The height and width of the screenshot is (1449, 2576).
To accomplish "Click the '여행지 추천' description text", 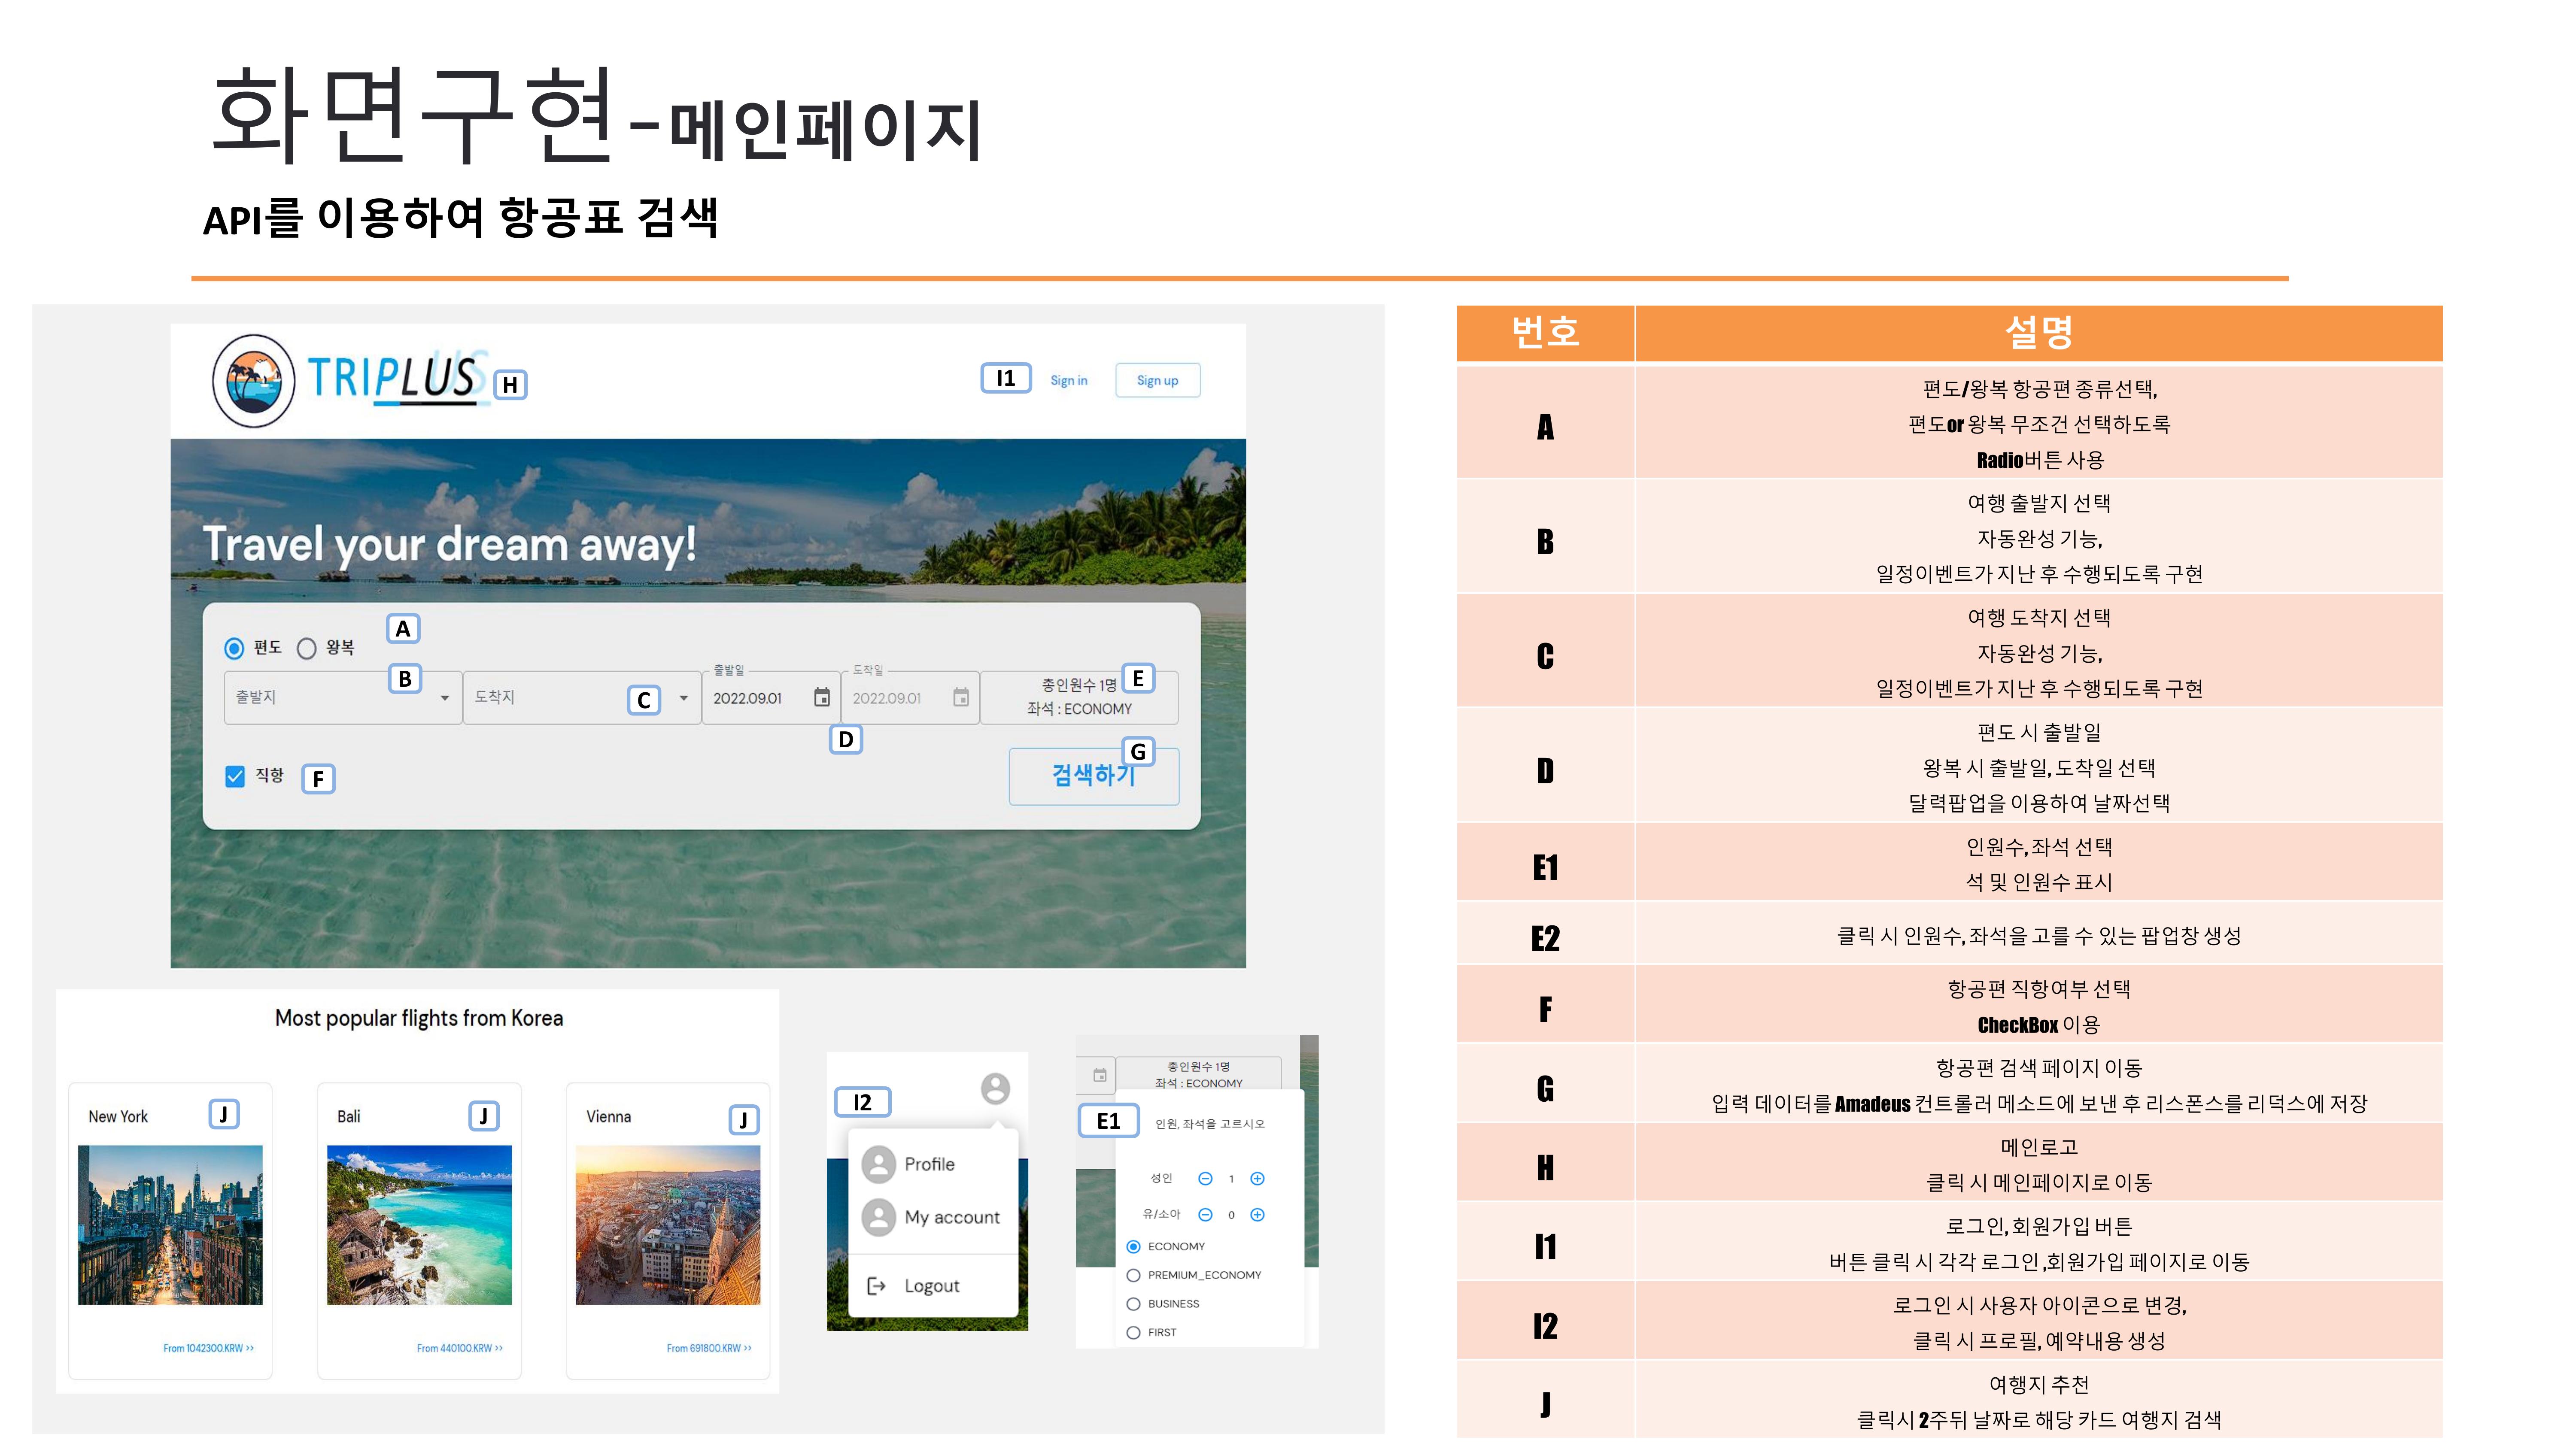I will tap(2039, 1385).
